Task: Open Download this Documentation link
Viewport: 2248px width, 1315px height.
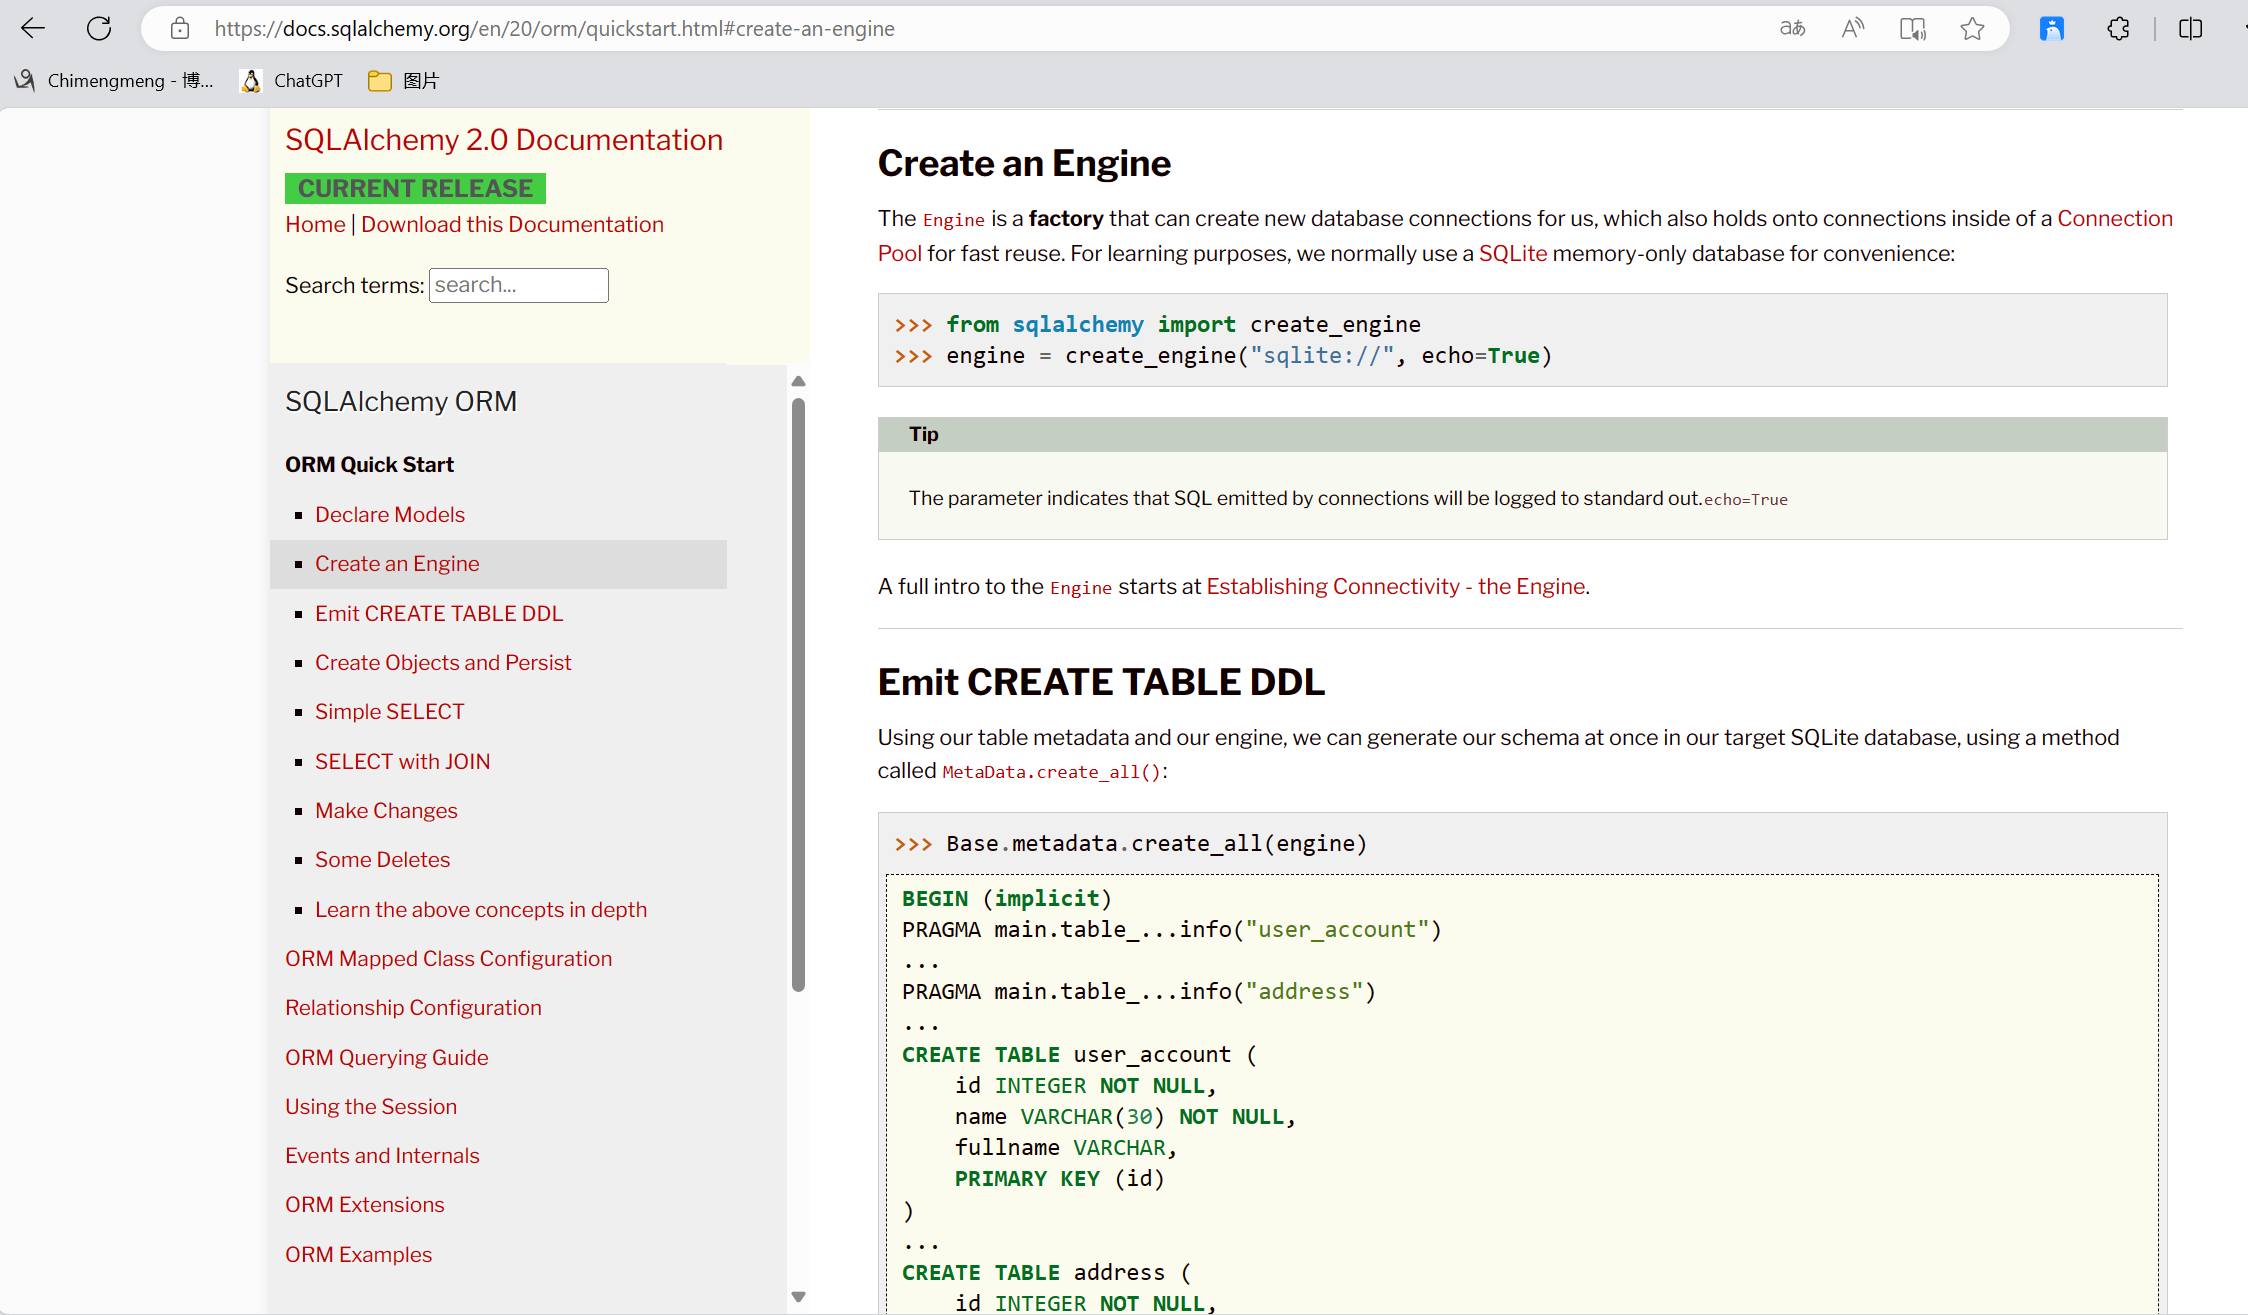Action: [512, 224]
